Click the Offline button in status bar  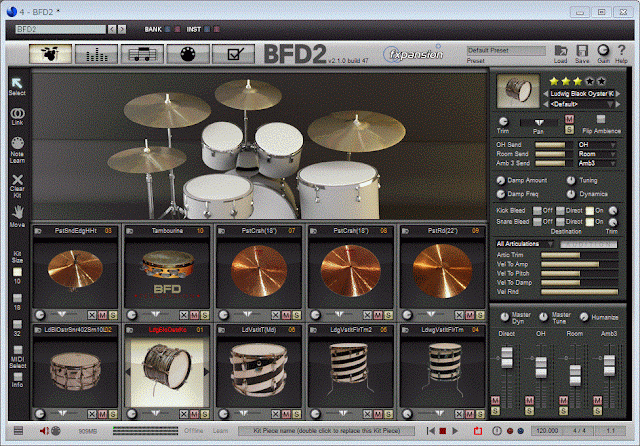point(195,430)
